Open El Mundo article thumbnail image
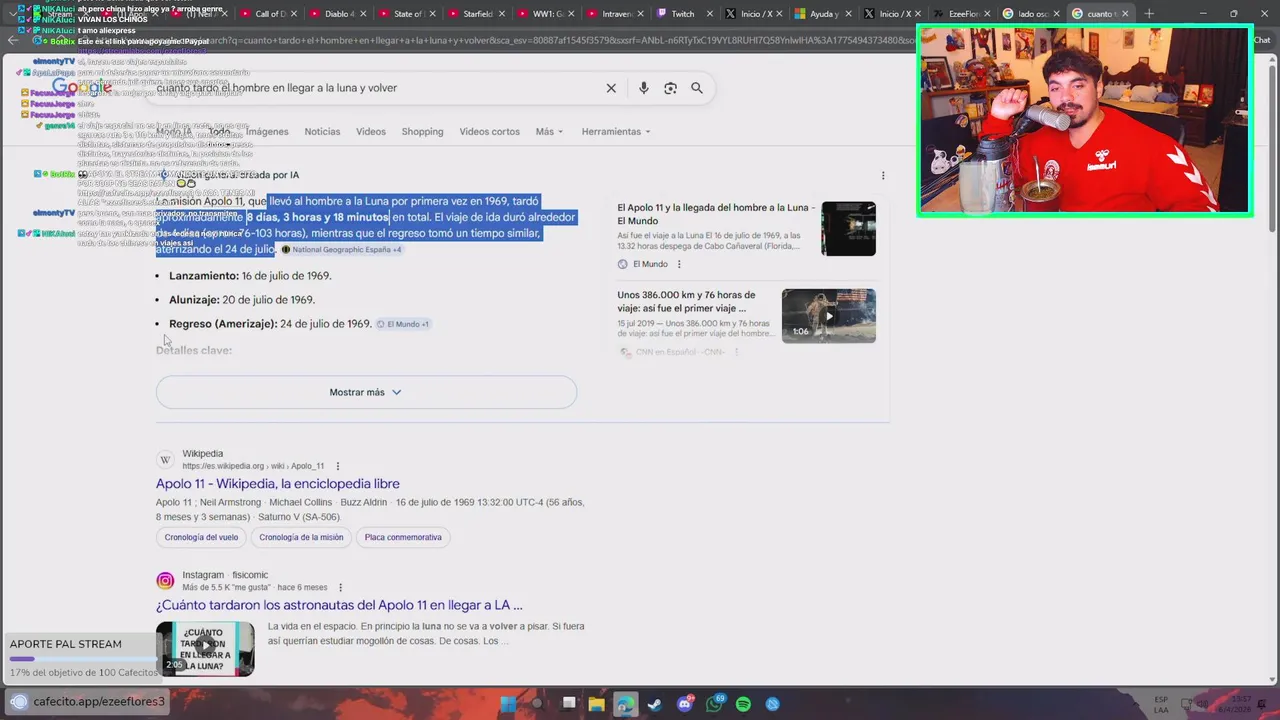The height and width of the screenshot is (720, 1280). tap(848, 229)
